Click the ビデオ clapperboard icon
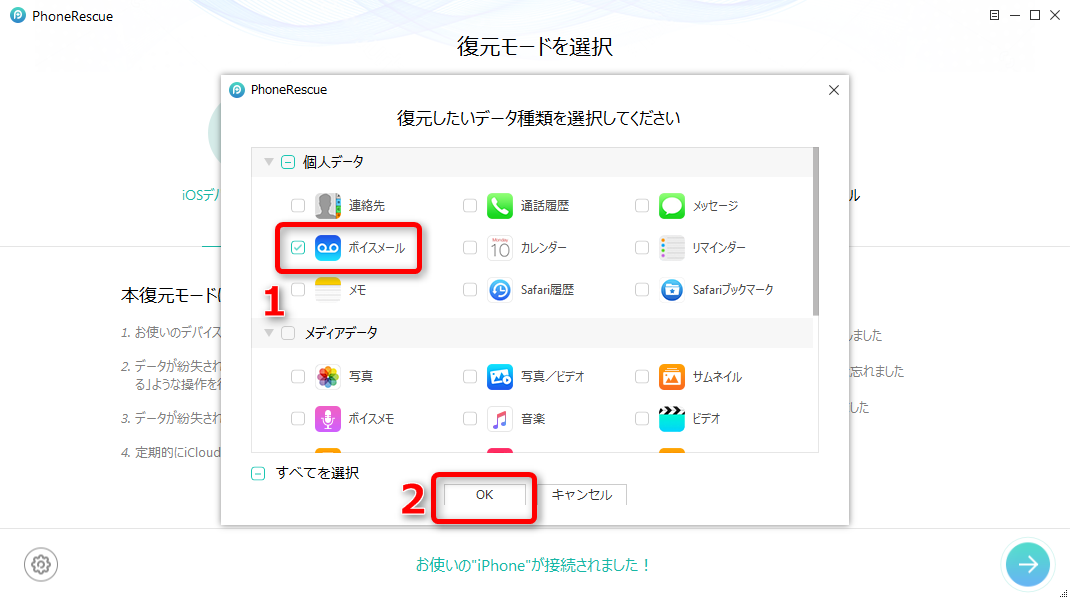Image resolution: width=1070 pixels, height=600 pixels. 671,418
